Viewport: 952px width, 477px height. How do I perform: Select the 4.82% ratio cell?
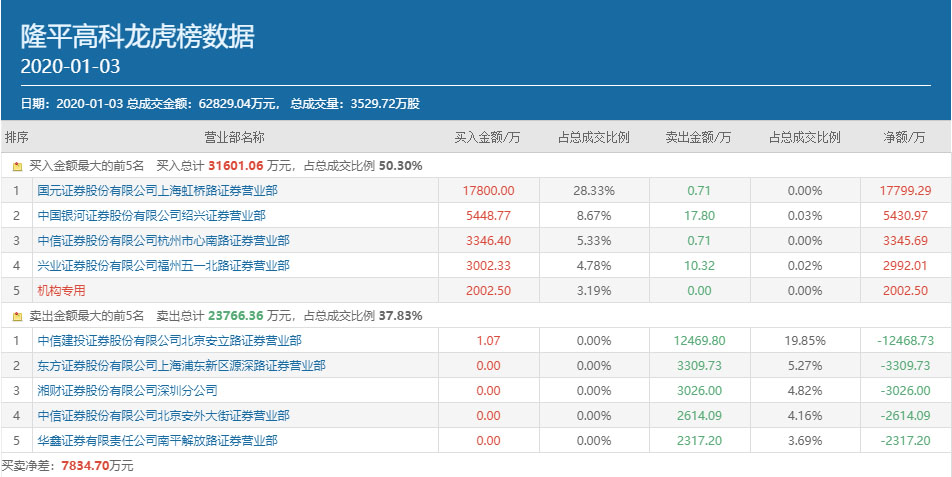tap(804, 391)
